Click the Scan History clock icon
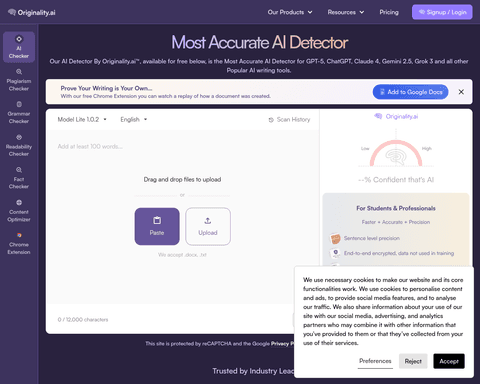The width and height of the screenshot is (480, 384). click(x=271, y=120)
